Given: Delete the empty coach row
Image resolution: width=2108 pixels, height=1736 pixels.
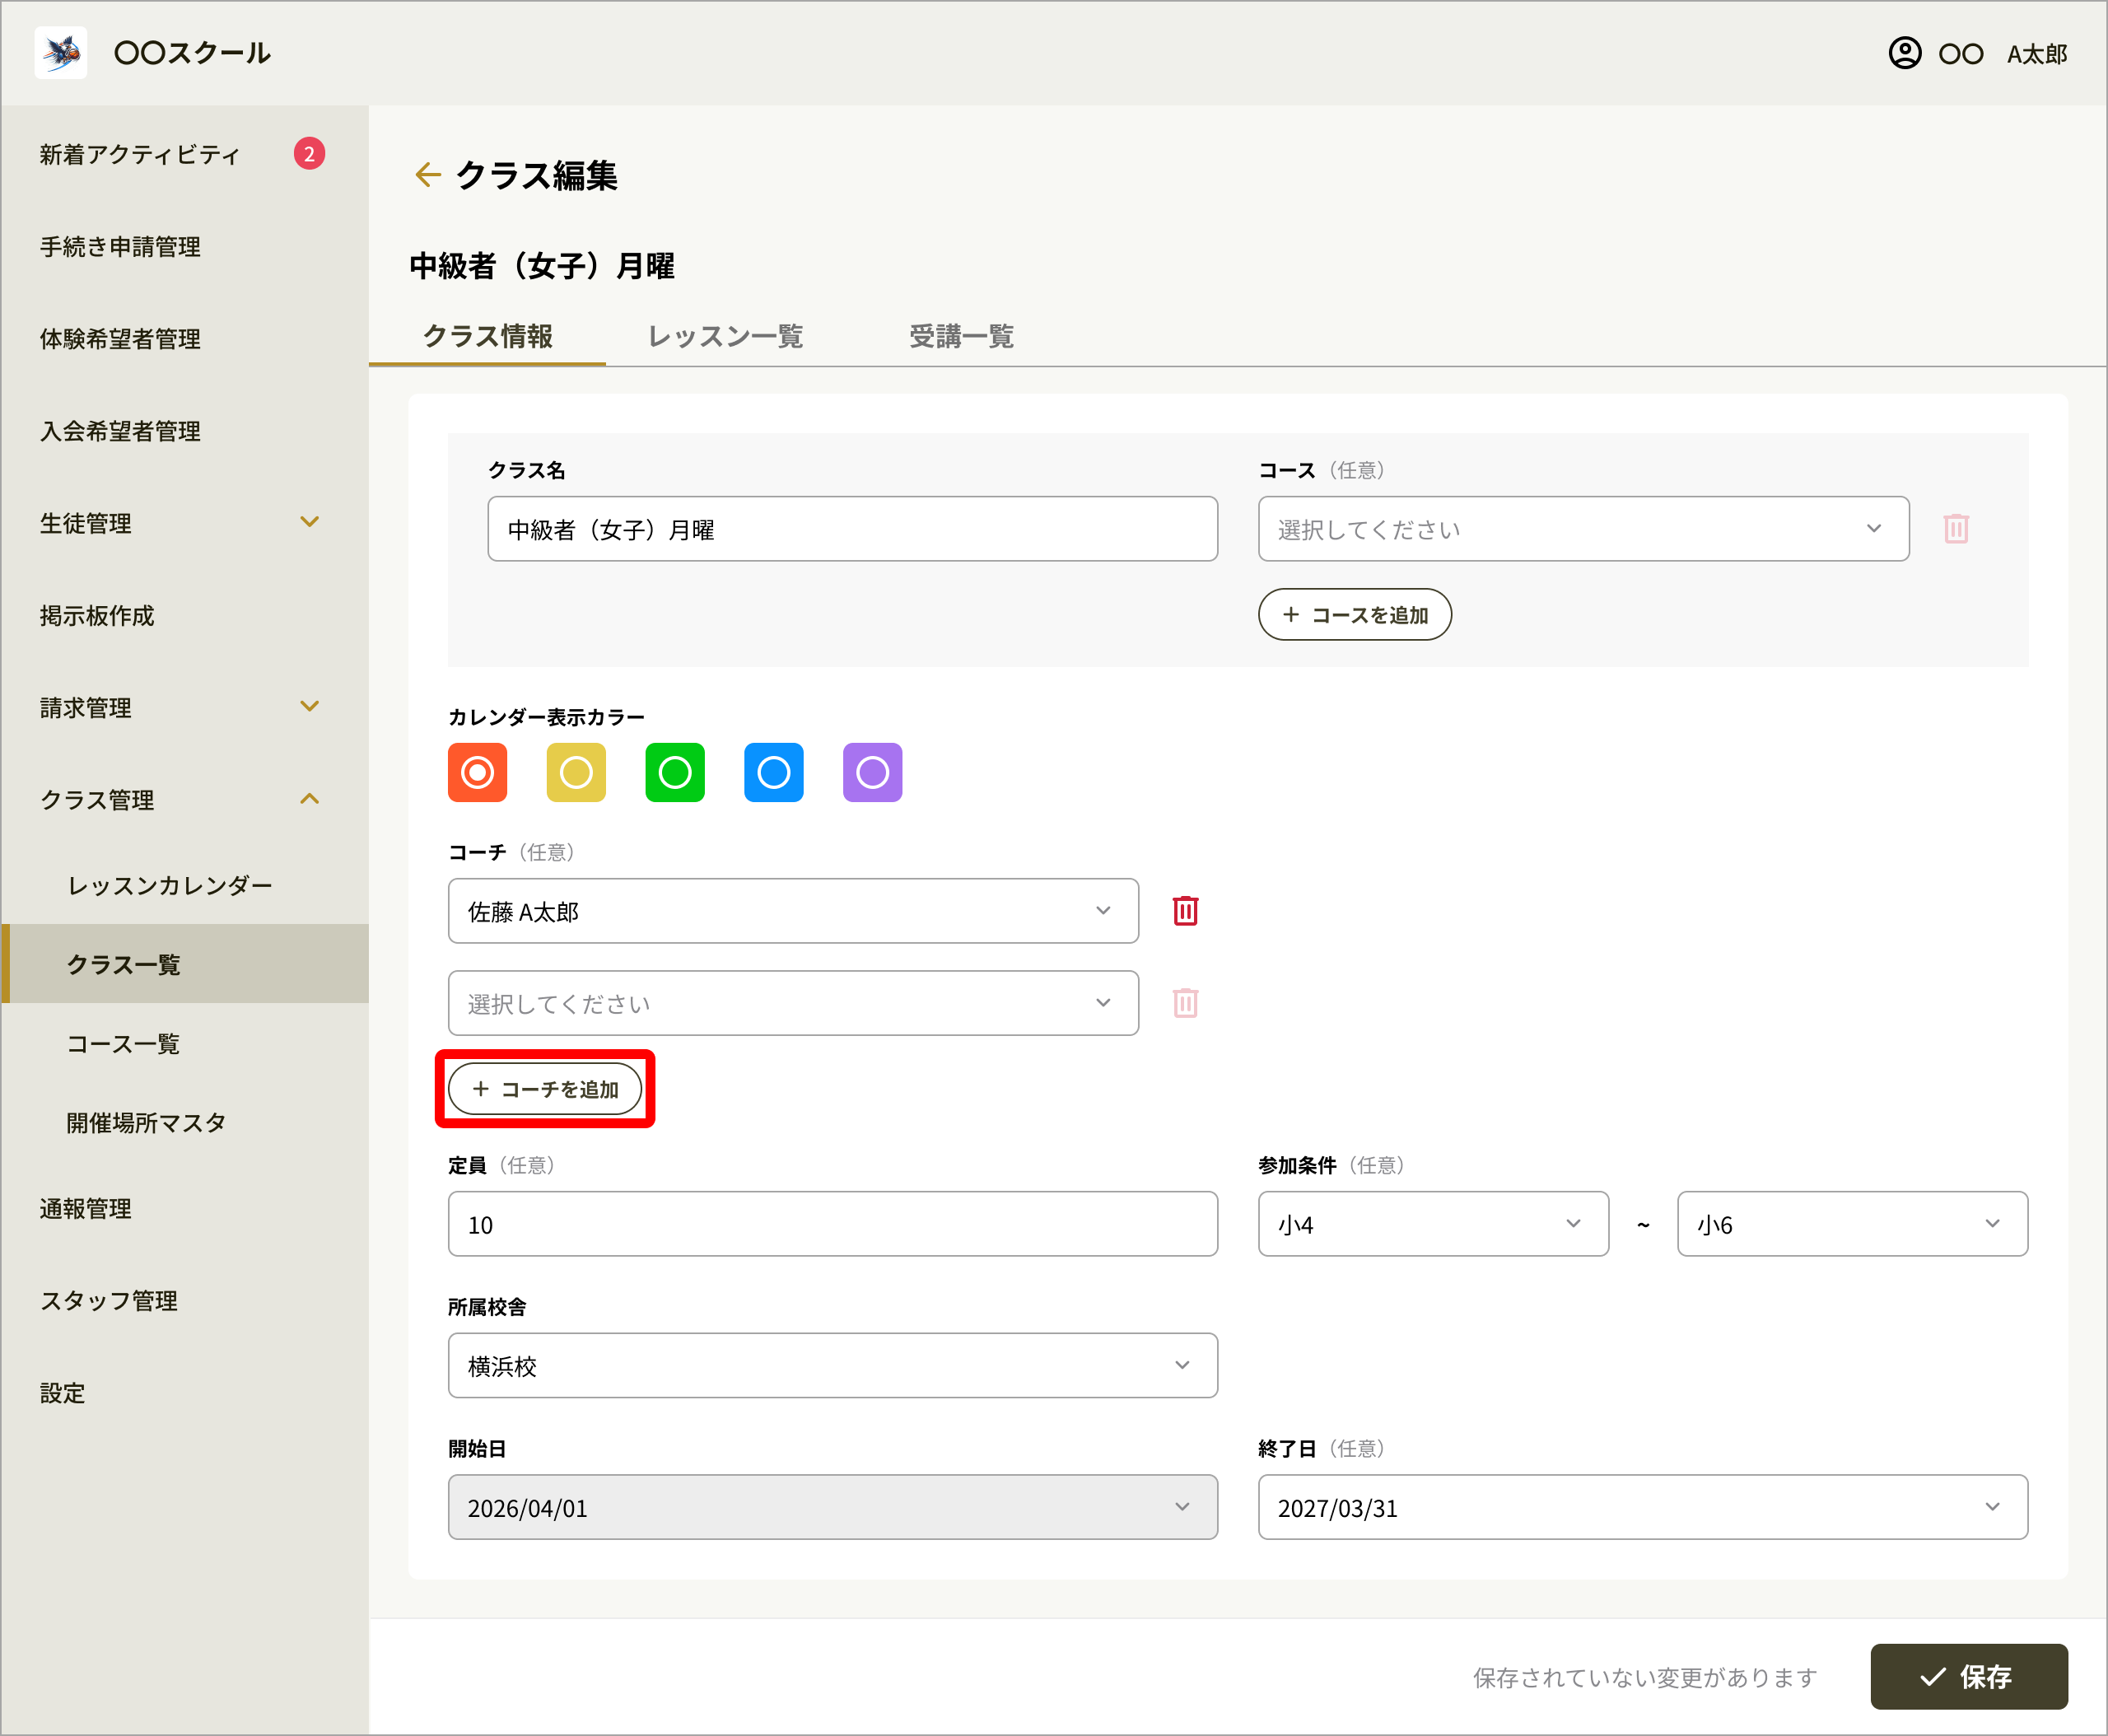Looking at the screenshot, I should pyautogui.click(x=1185, y=1003).
